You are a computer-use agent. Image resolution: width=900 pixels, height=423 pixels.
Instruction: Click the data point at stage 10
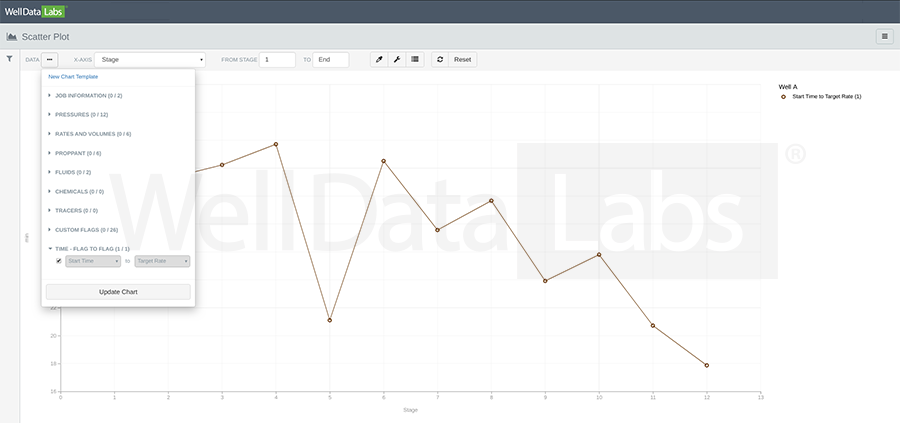point(599,254)
